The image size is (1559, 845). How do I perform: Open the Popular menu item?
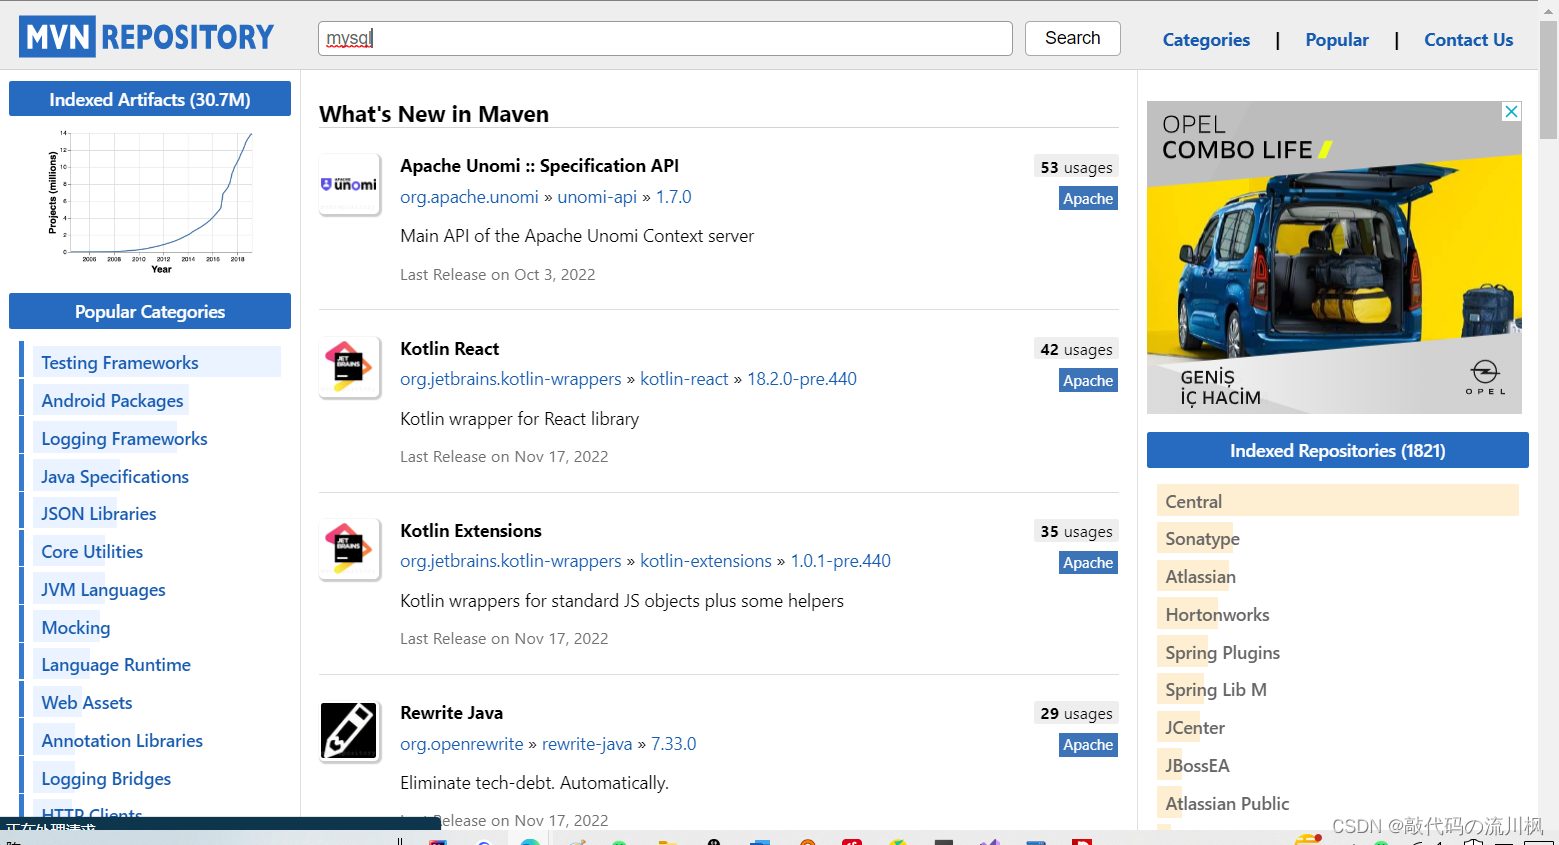(x=1337, y=40)
